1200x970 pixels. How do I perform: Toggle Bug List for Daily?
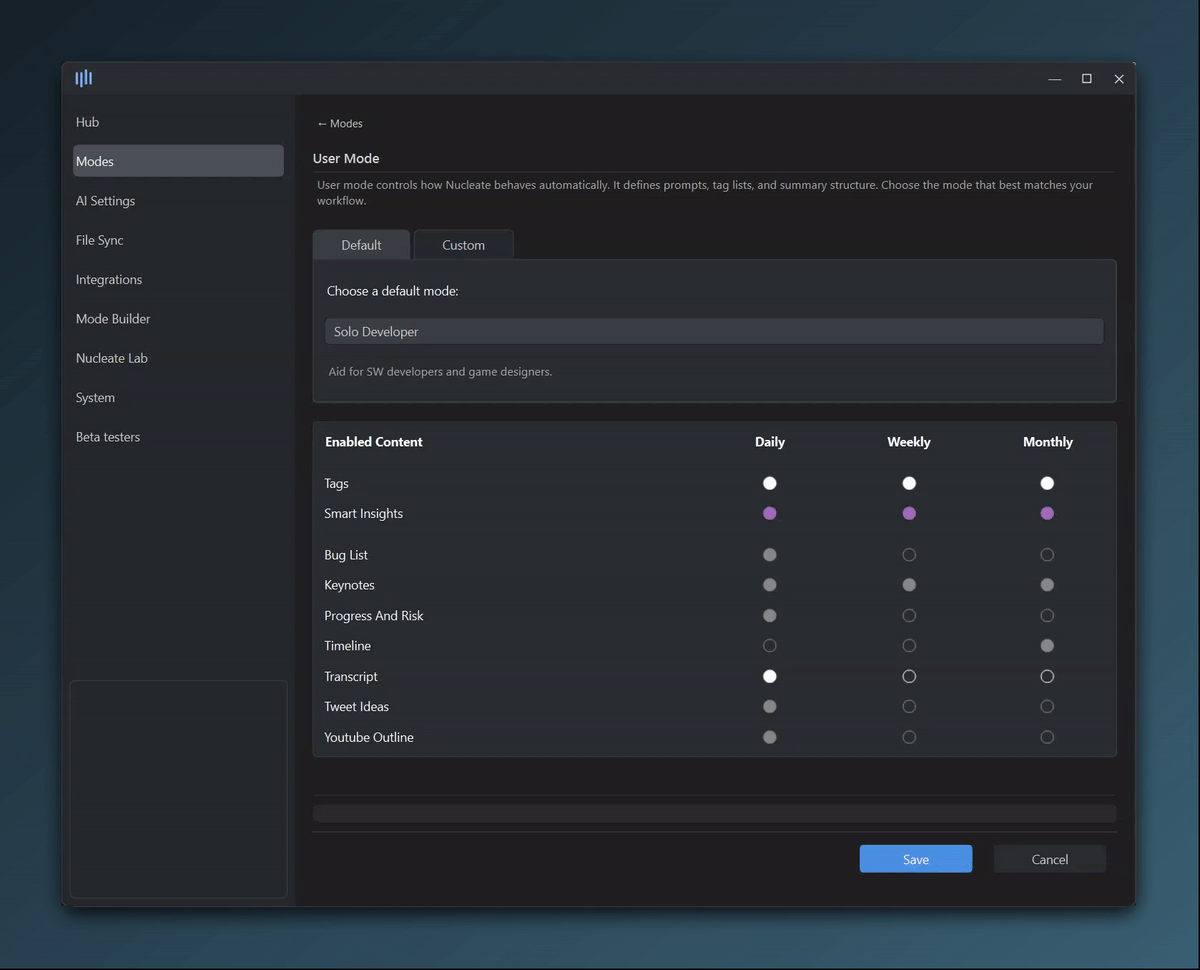click(x=770, y=555)
